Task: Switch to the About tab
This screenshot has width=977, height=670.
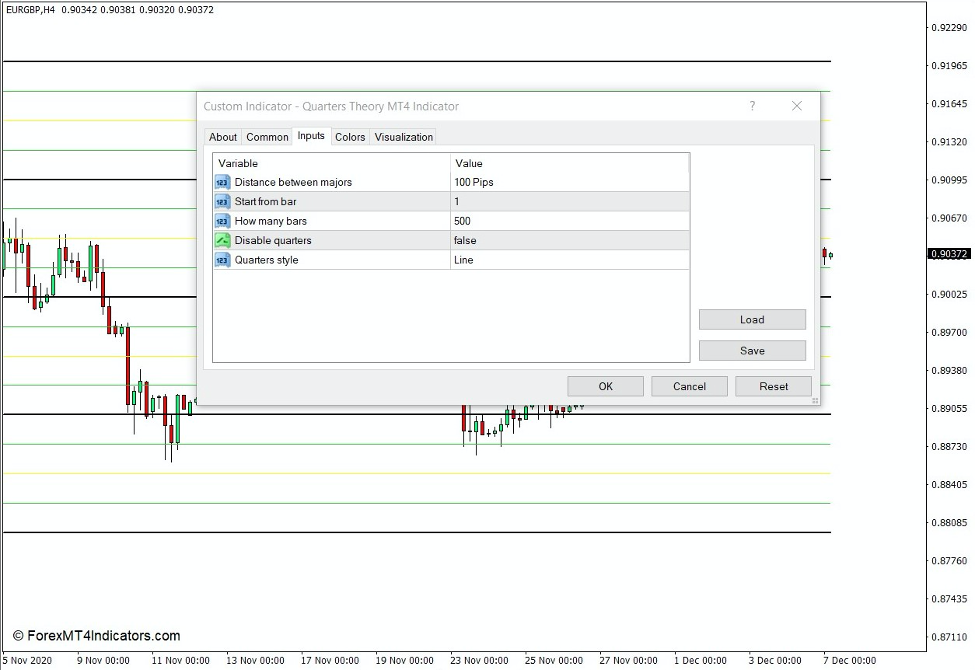Action: [x=222, y=137]
